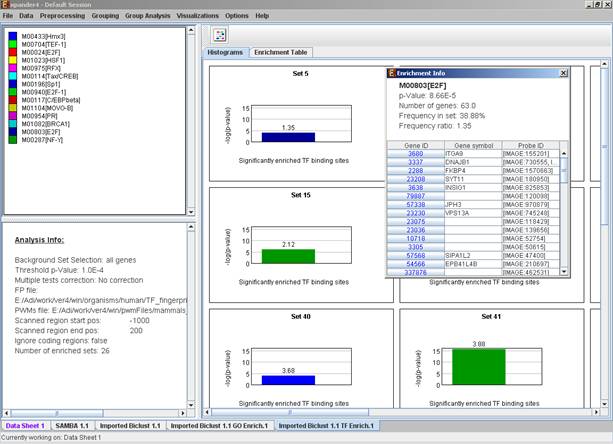Image resolution: width=613 pixels, height=444 pixels.
Task: Click the blue swatch for M00433[Hmx3]
Action: point(13,36)
